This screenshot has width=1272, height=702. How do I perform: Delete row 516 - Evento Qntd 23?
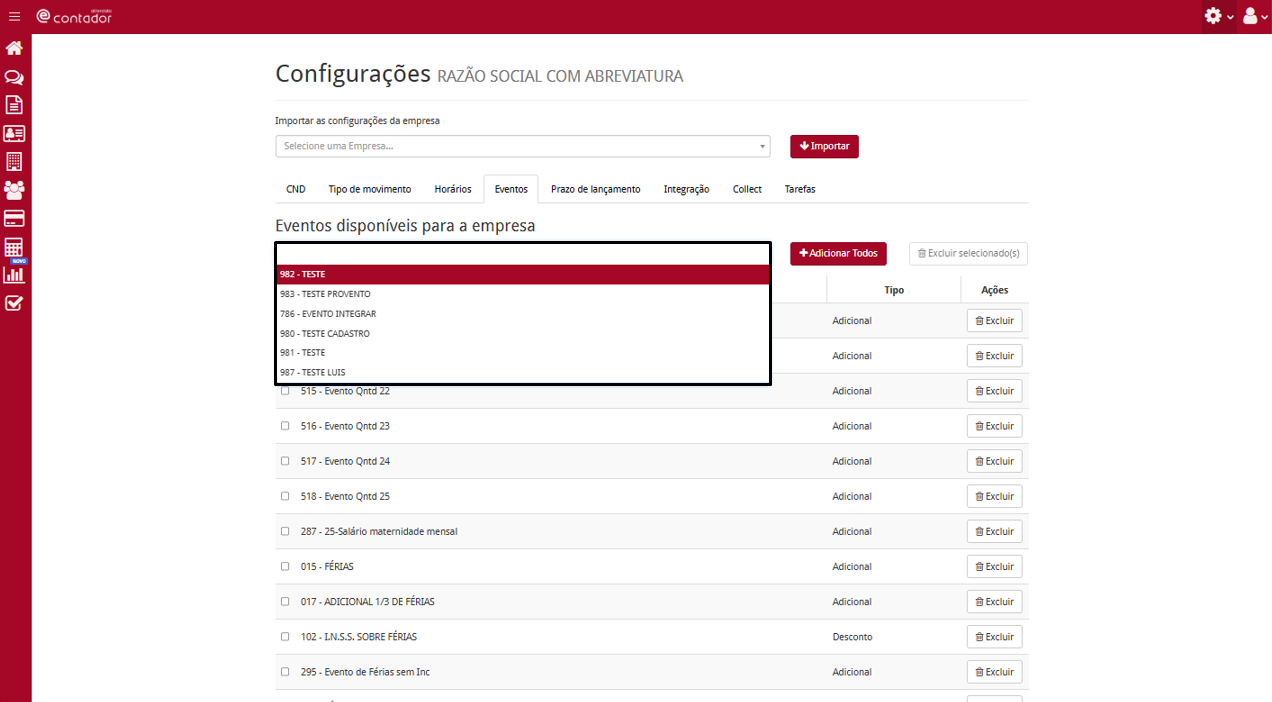click(x=994, y=426)
